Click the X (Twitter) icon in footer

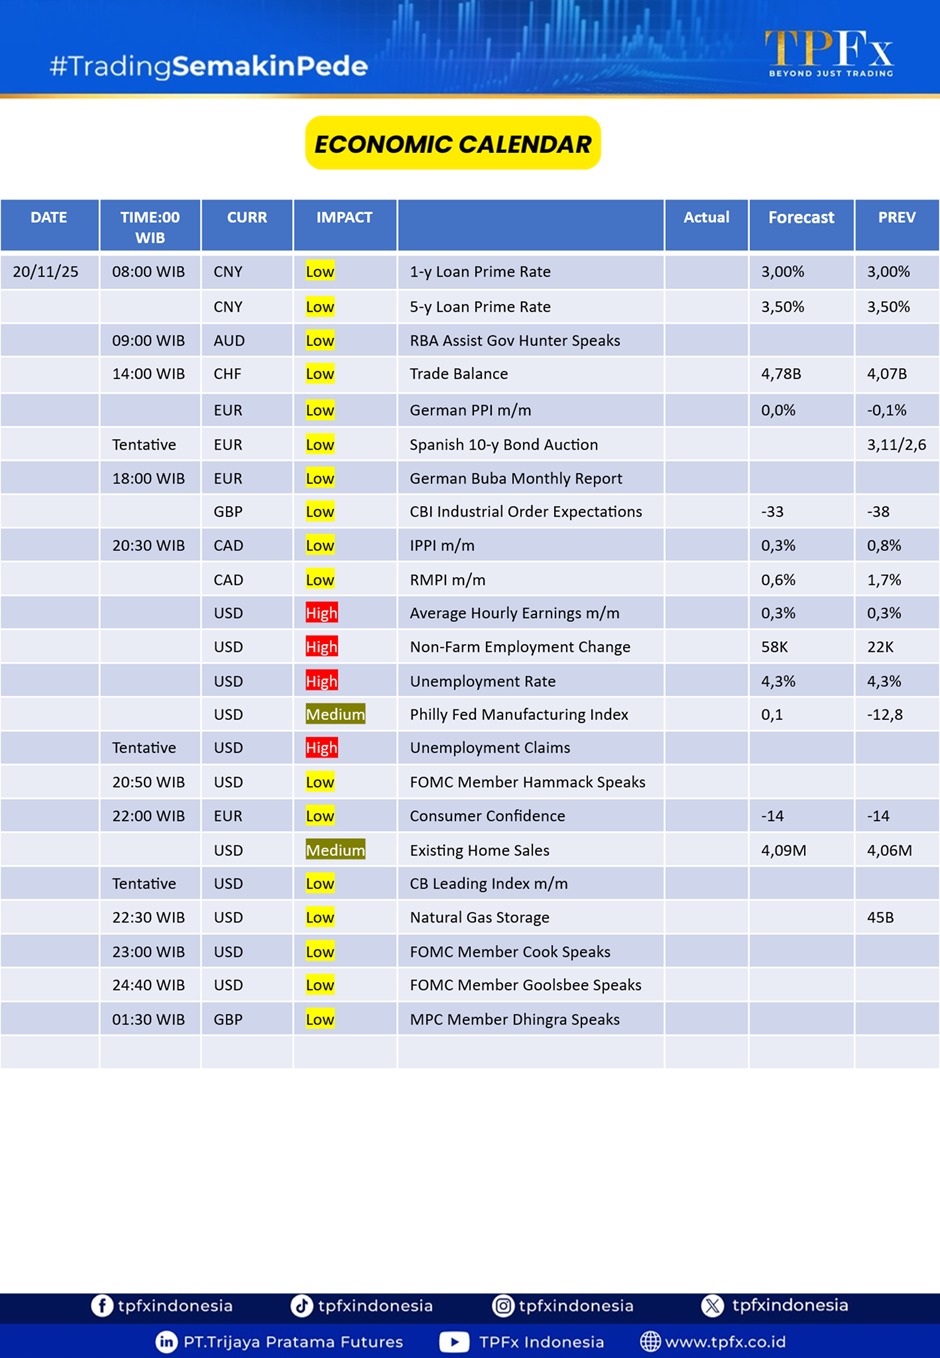(x=712, y=1306)
